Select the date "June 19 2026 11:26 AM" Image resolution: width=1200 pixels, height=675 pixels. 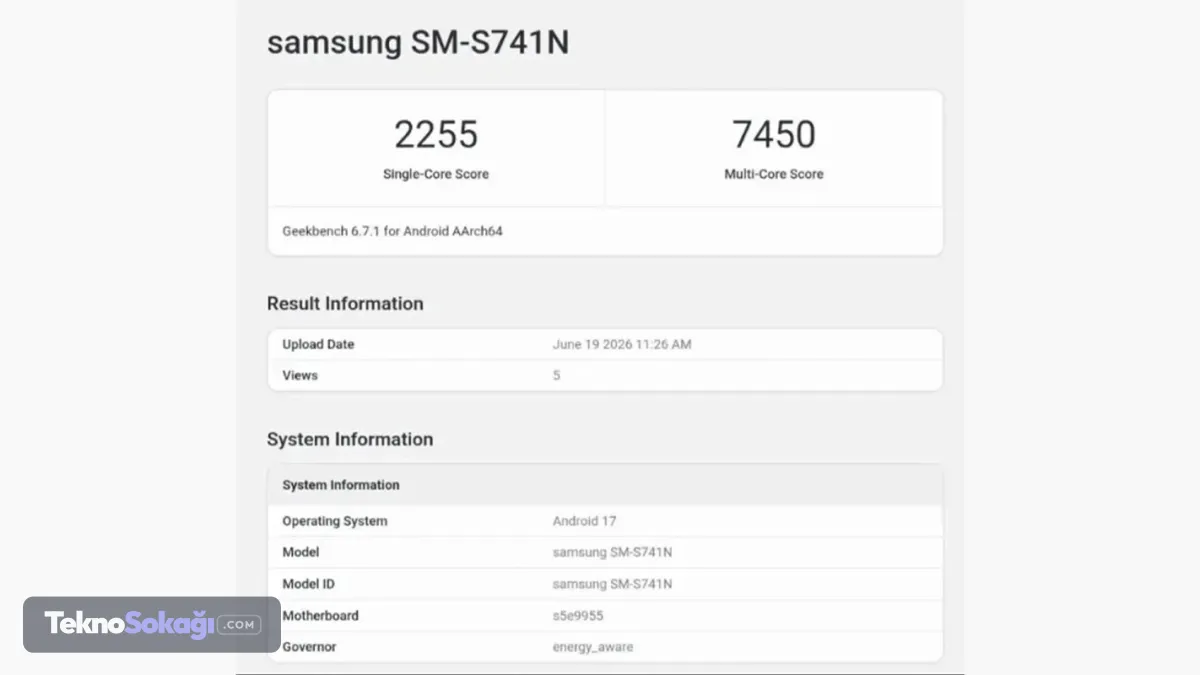click(x=622, y=344)
